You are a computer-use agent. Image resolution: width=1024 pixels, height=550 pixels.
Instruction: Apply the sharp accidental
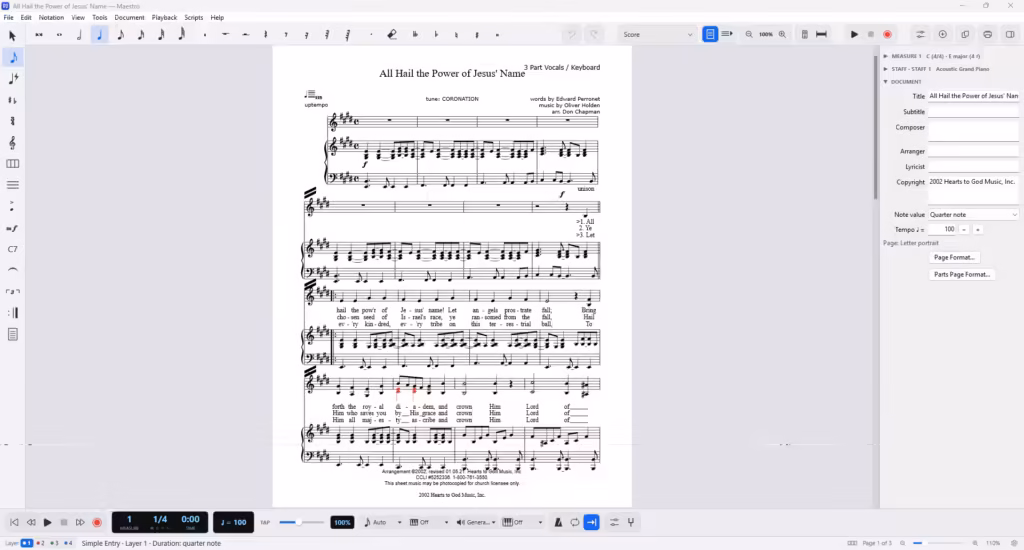pos(477,35)
